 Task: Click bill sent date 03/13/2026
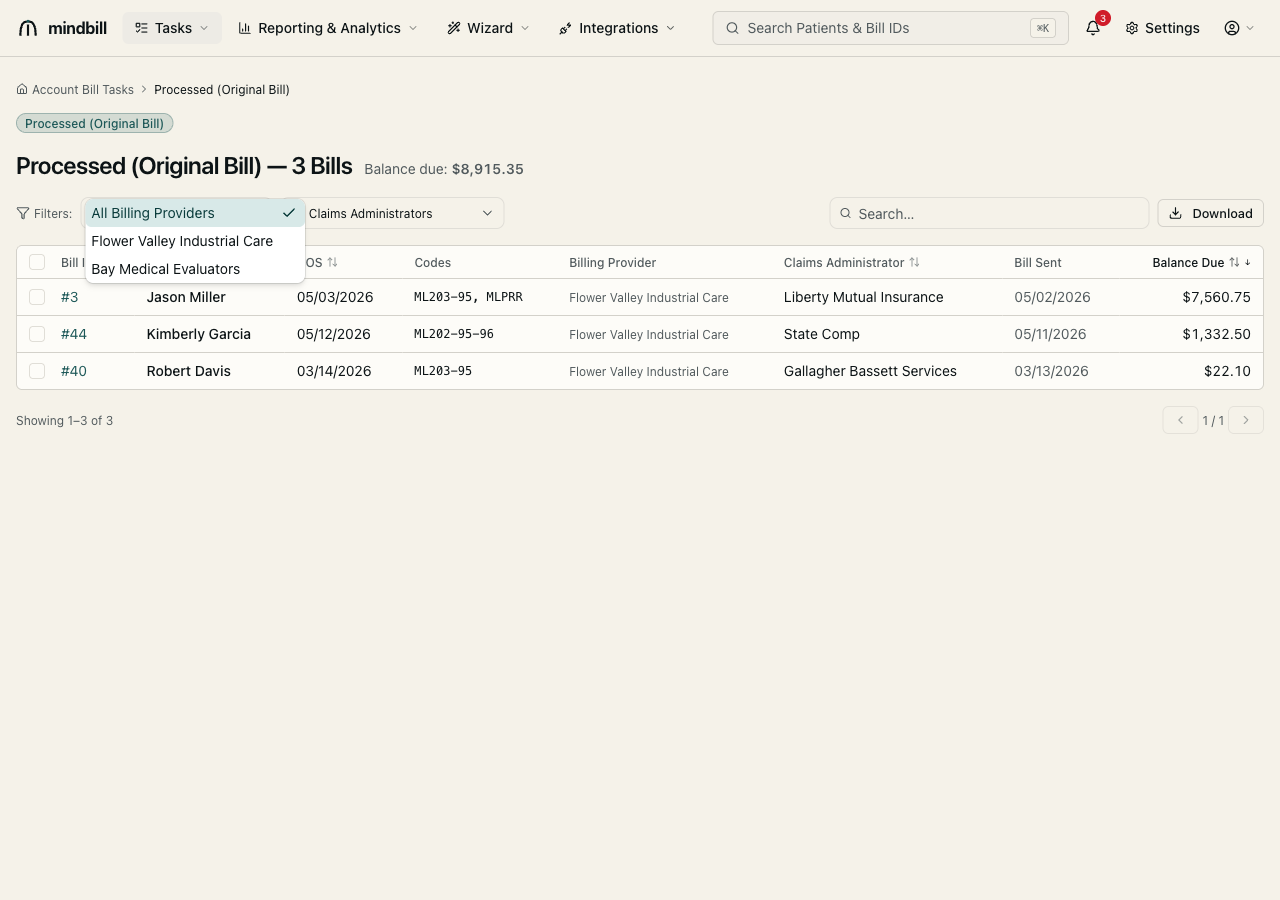coord(1051,371)
